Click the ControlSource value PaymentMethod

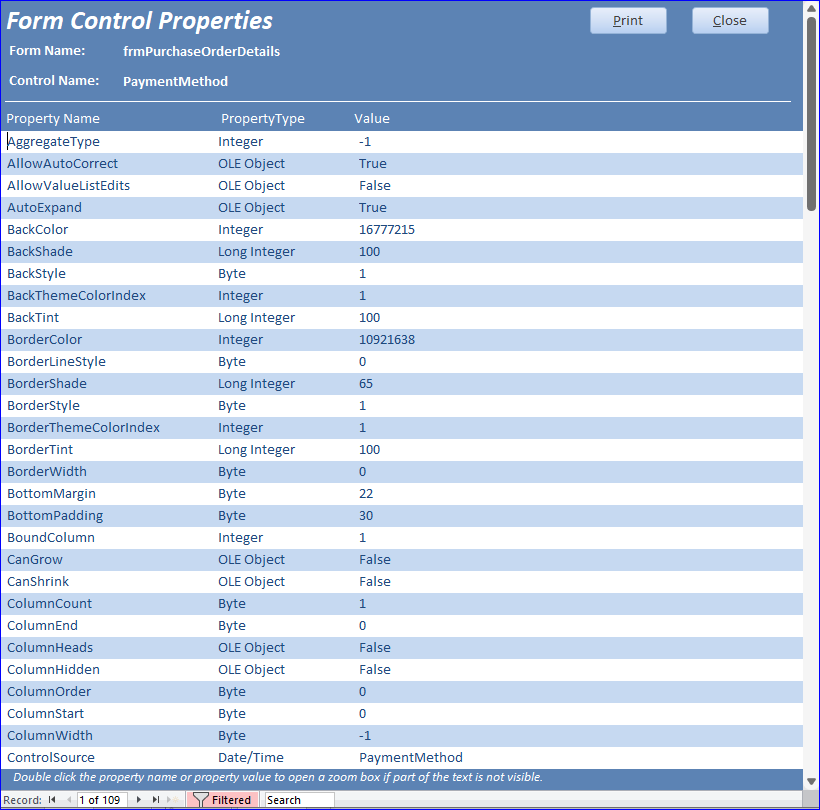[411, 757]
